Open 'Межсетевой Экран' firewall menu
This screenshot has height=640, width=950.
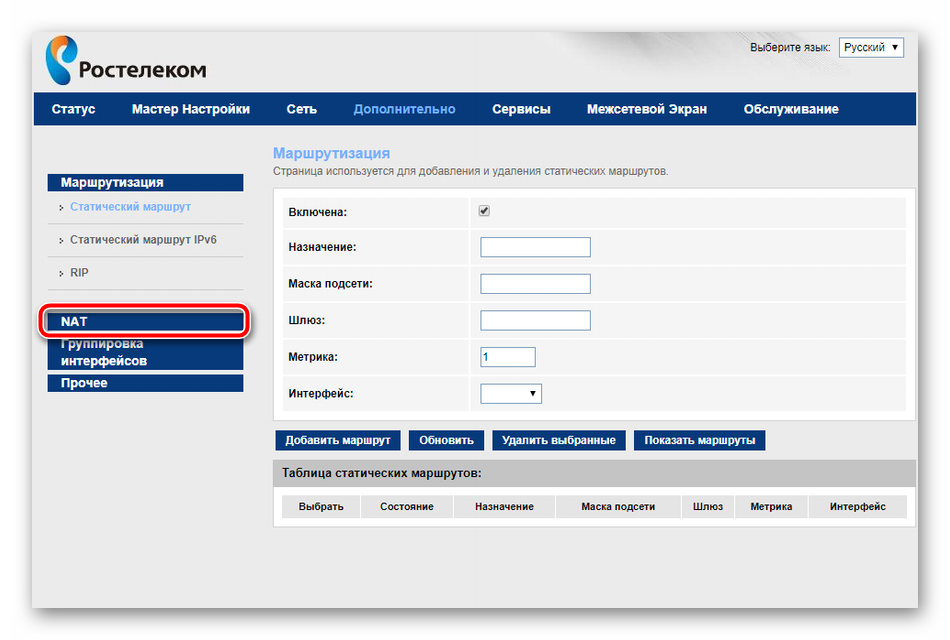coord(646,109)
